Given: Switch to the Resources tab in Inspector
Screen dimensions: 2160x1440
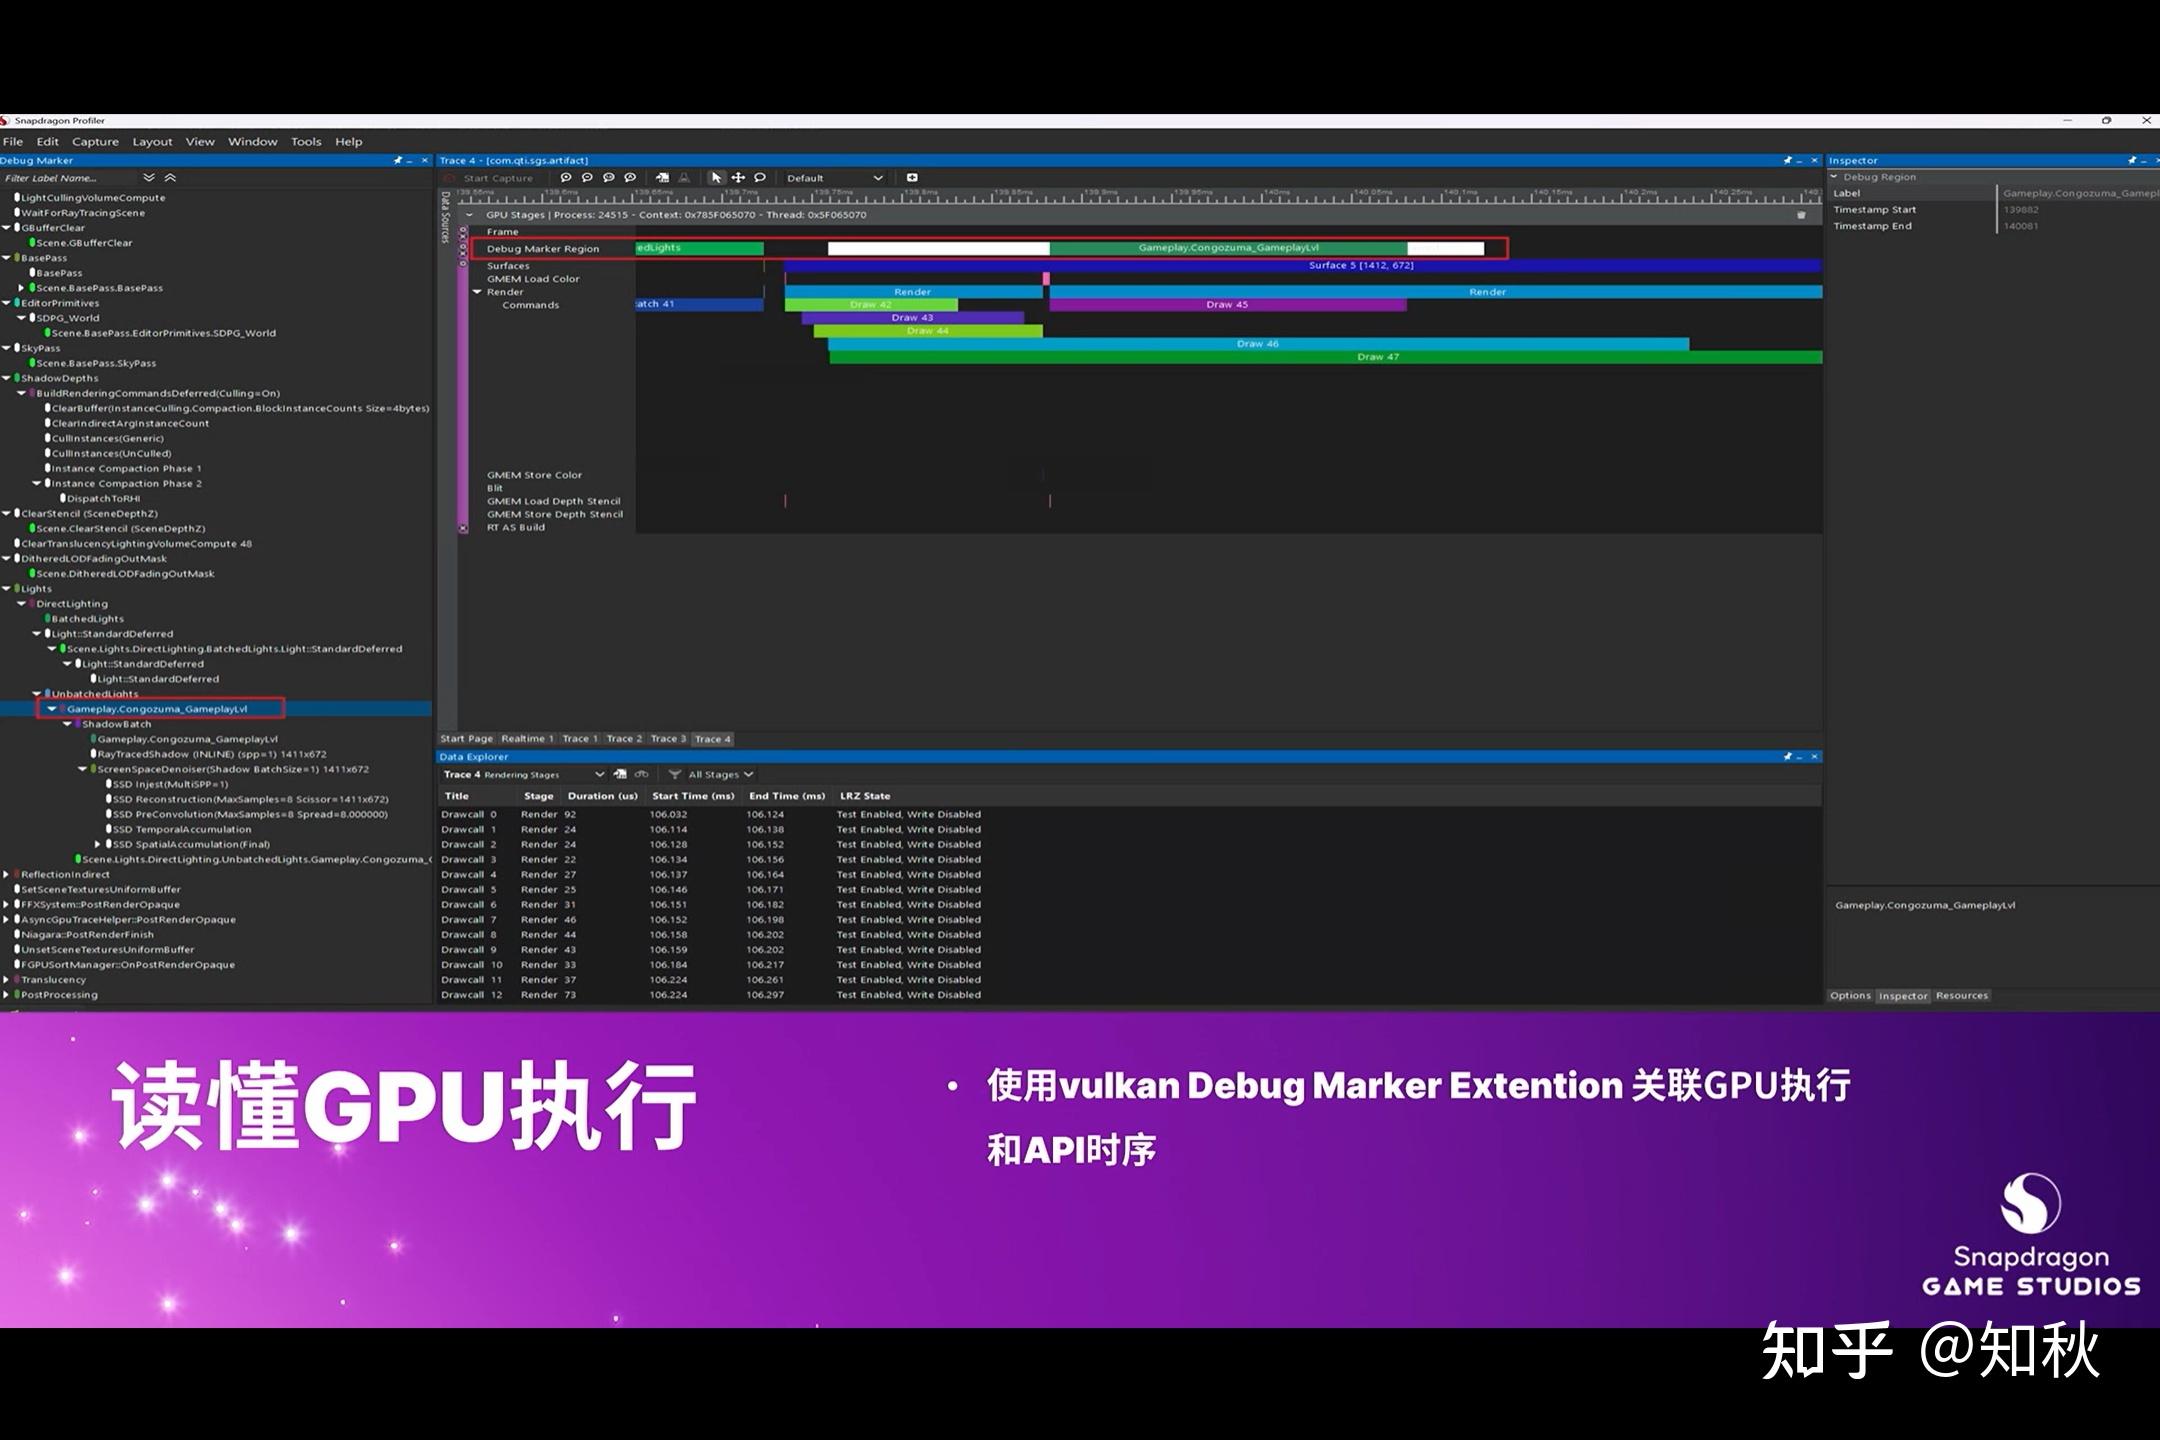Looking at the screenshot, I should [x=1962, y=996].
